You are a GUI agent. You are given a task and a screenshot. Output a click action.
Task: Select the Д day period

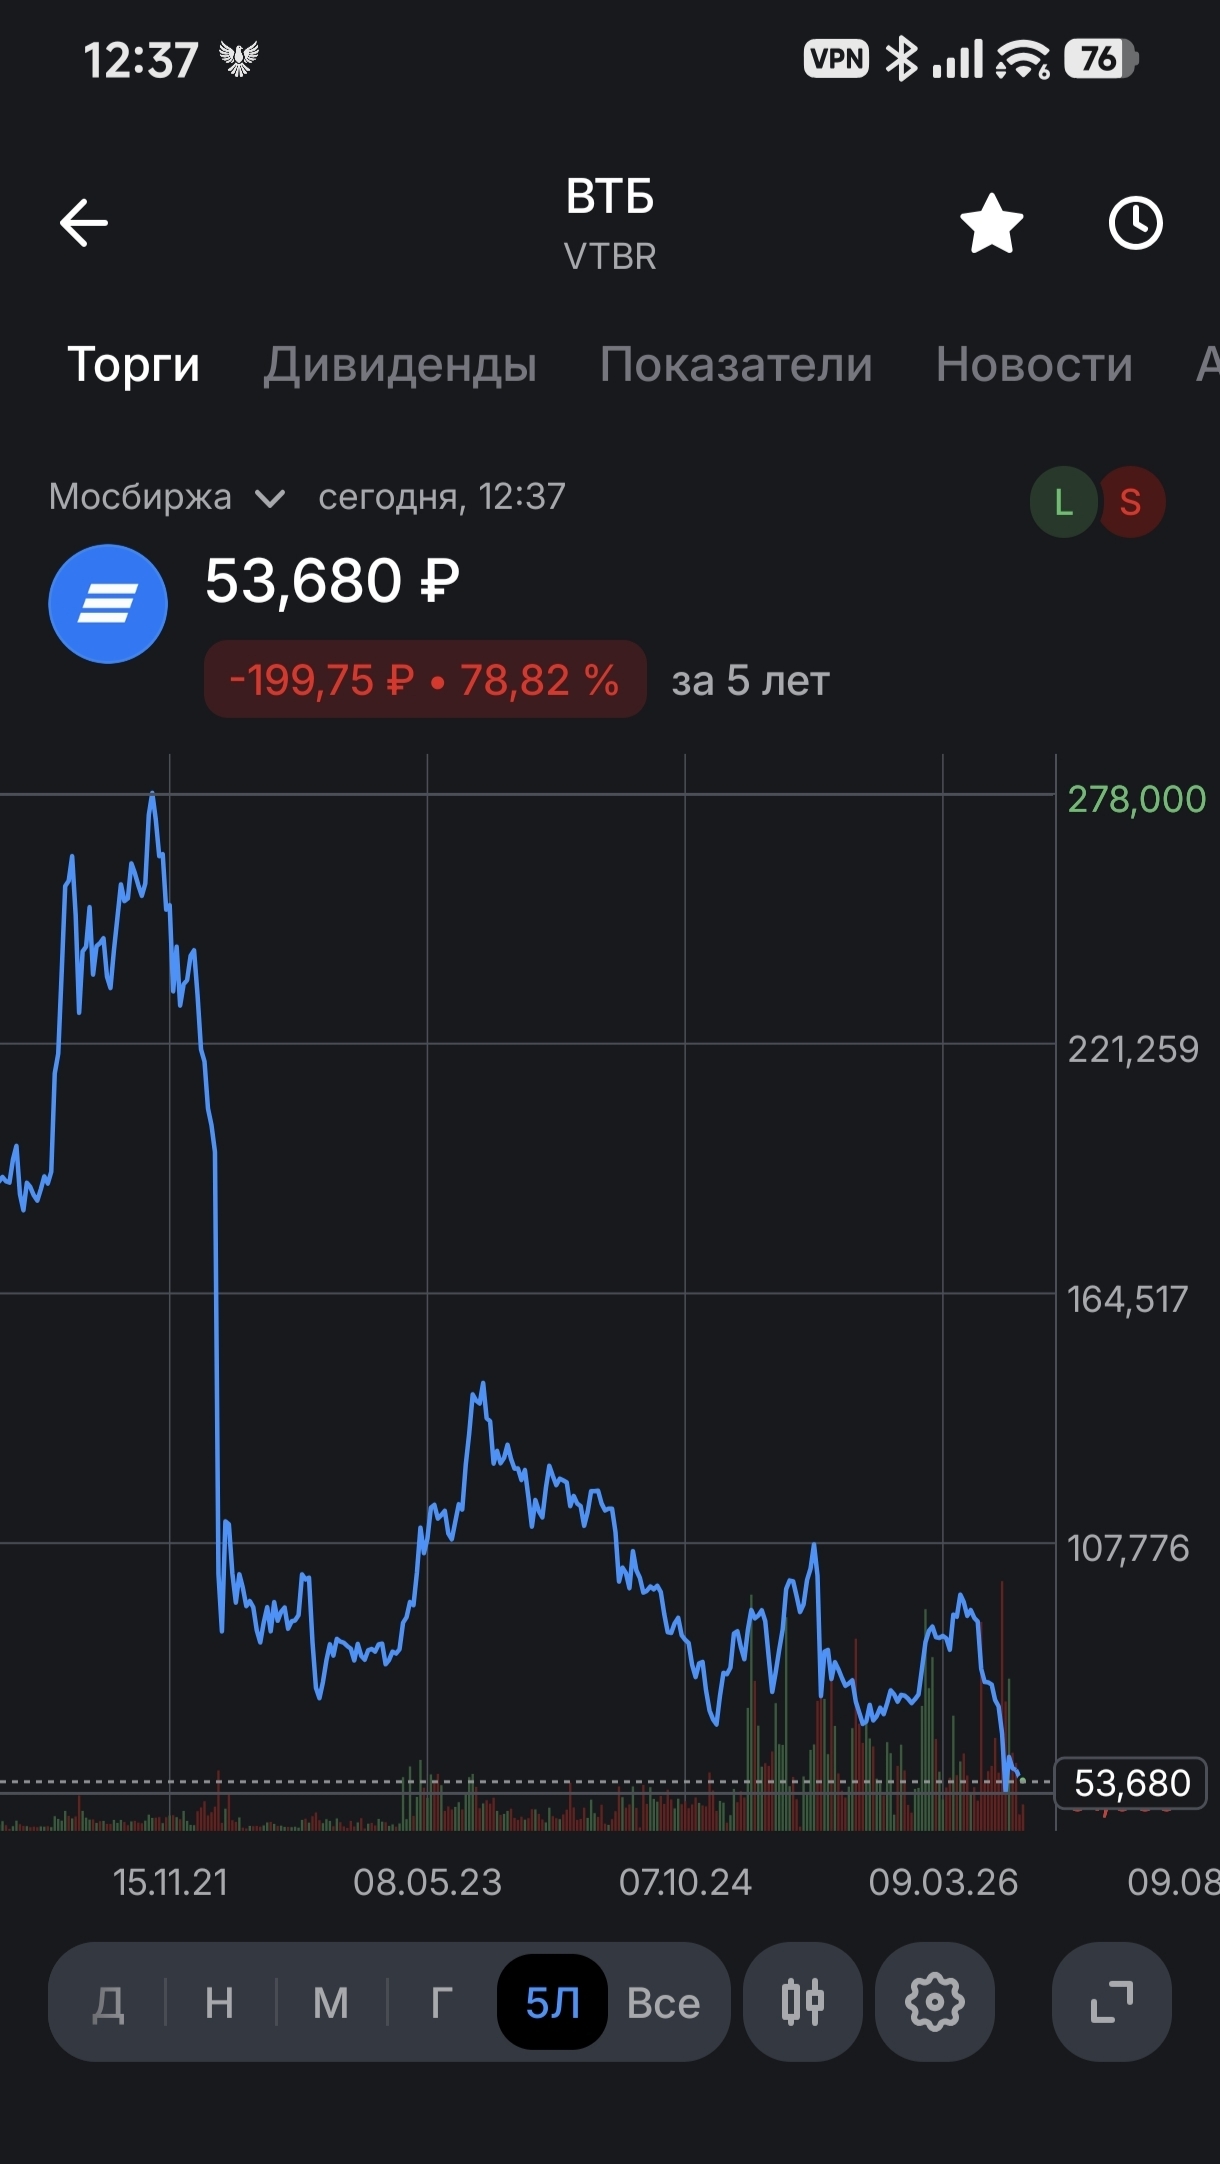[x=108, y=2003]
